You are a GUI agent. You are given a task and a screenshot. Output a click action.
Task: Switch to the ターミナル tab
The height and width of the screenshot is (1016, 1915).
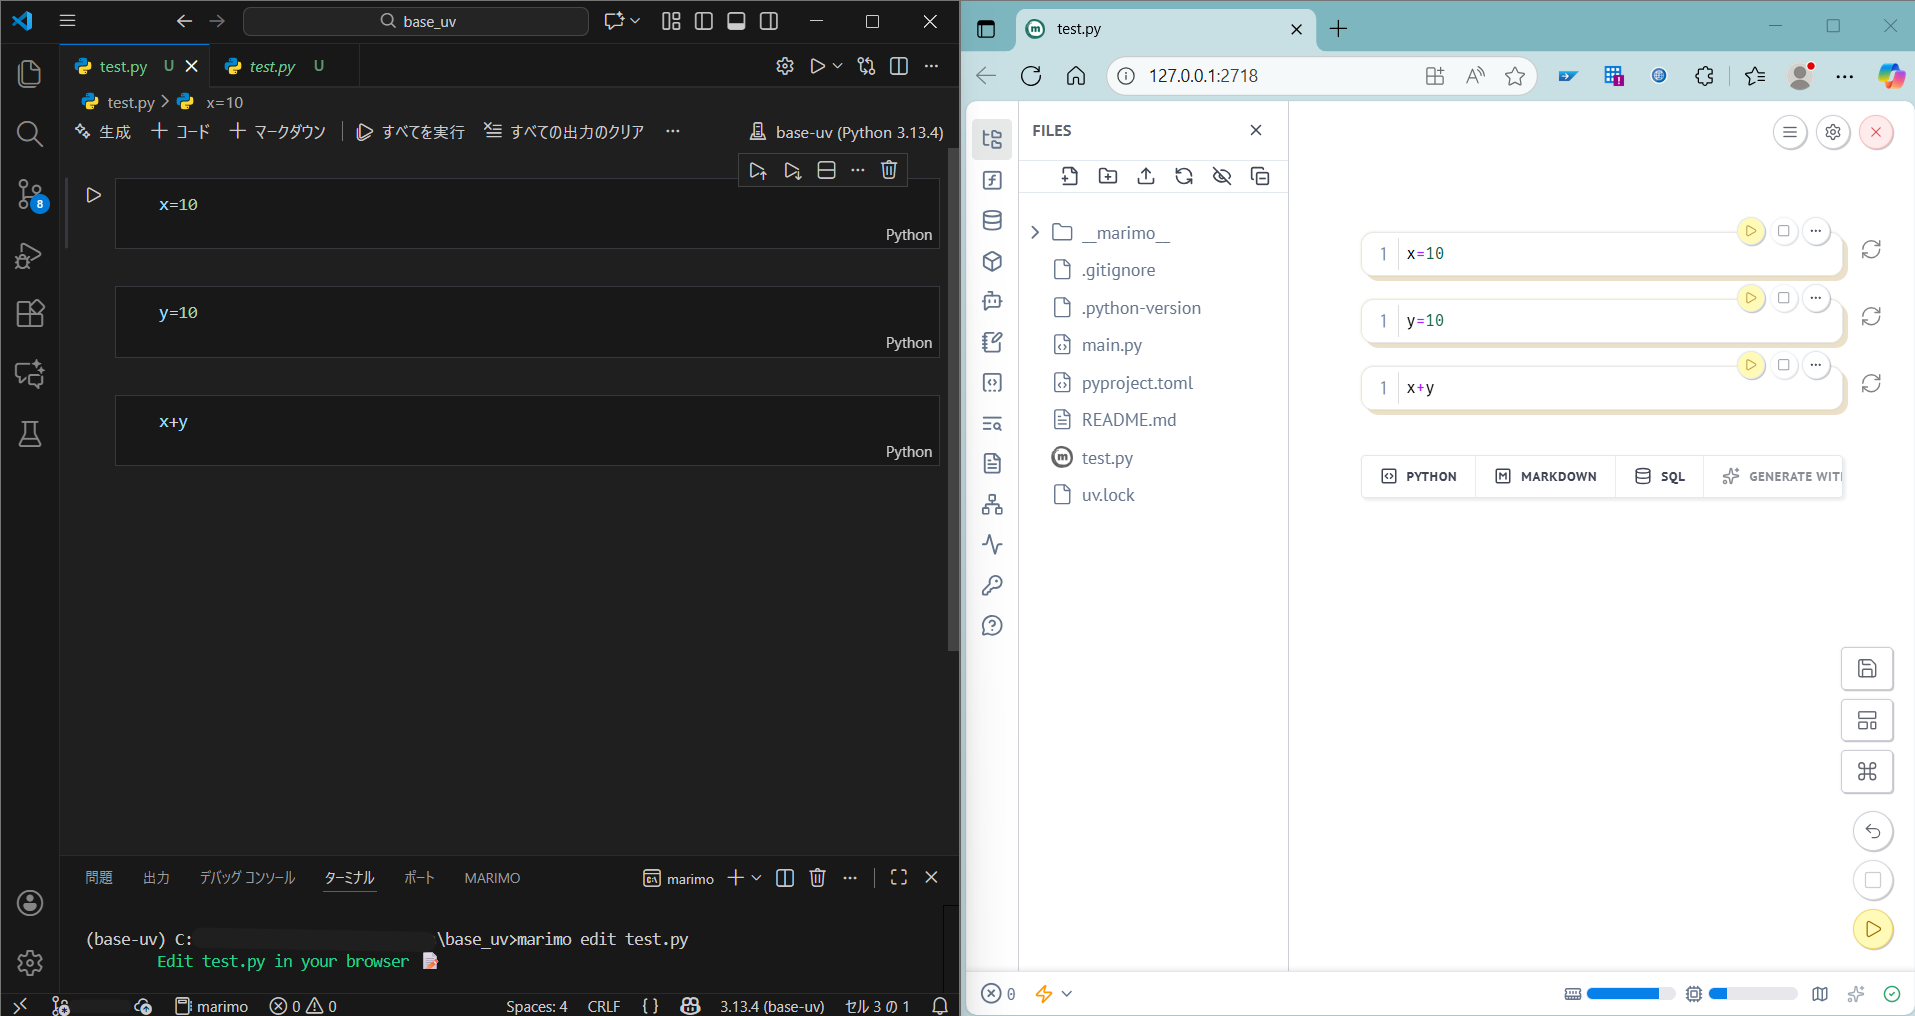pyautogui.click(x=348, y=878)
